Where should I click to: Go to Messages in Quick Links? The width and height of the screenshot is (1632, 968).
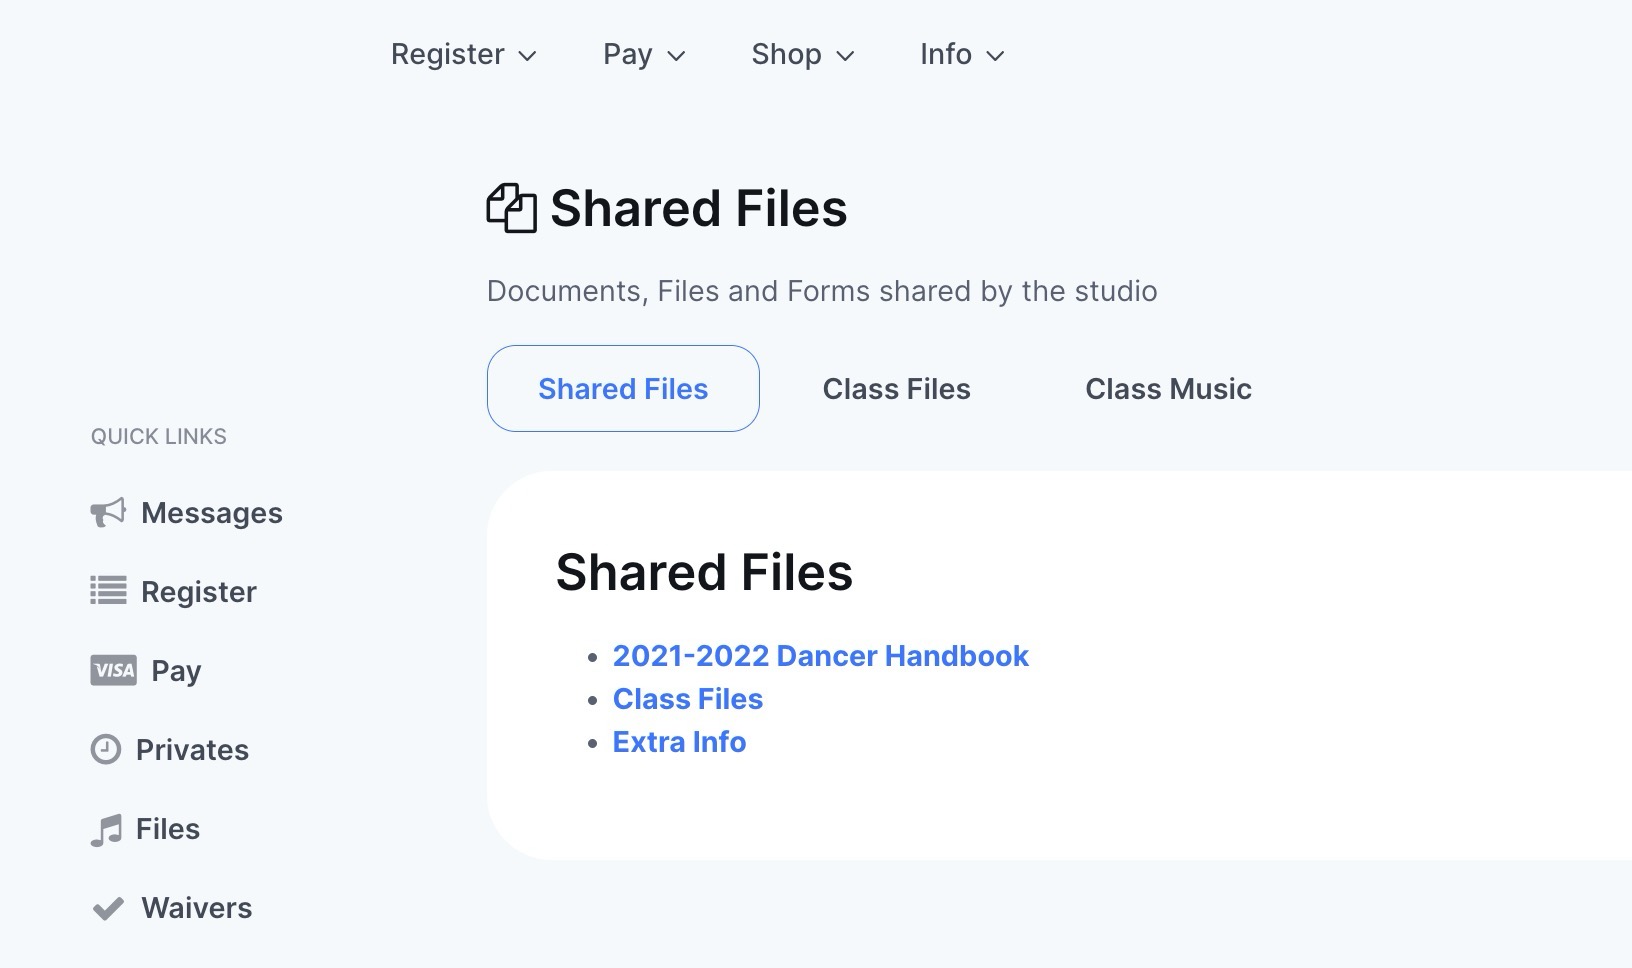[x=211, y=513]
